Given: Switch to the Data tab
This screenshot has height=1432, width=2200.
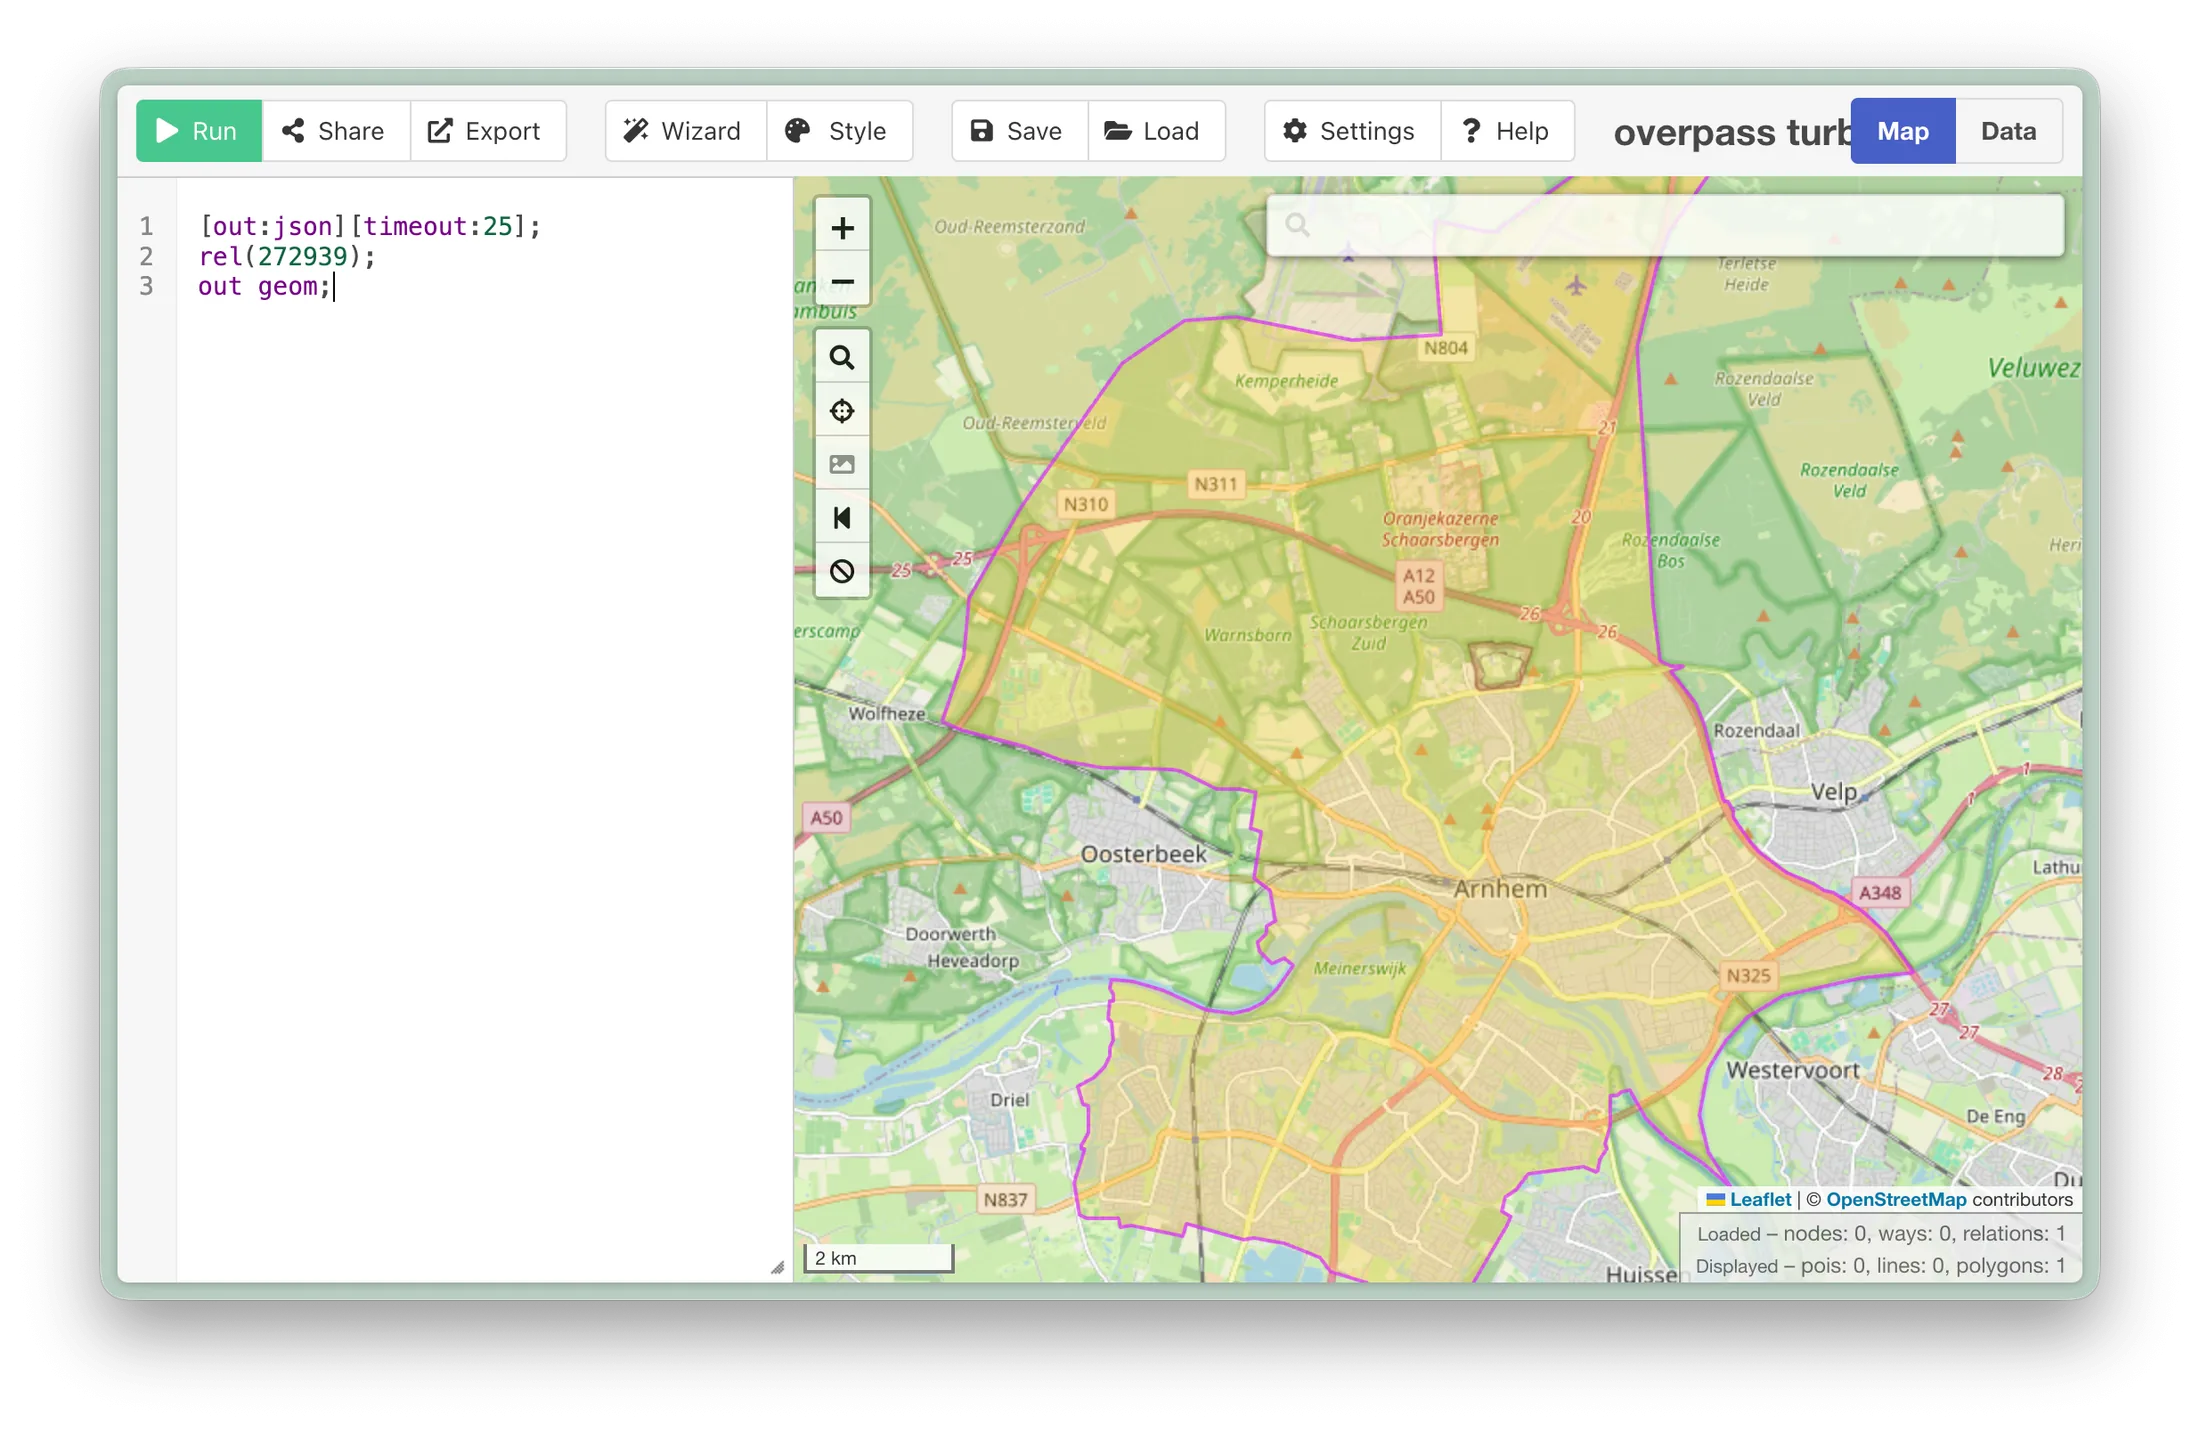Looking at the screenshot, I should pos(2007,131).
